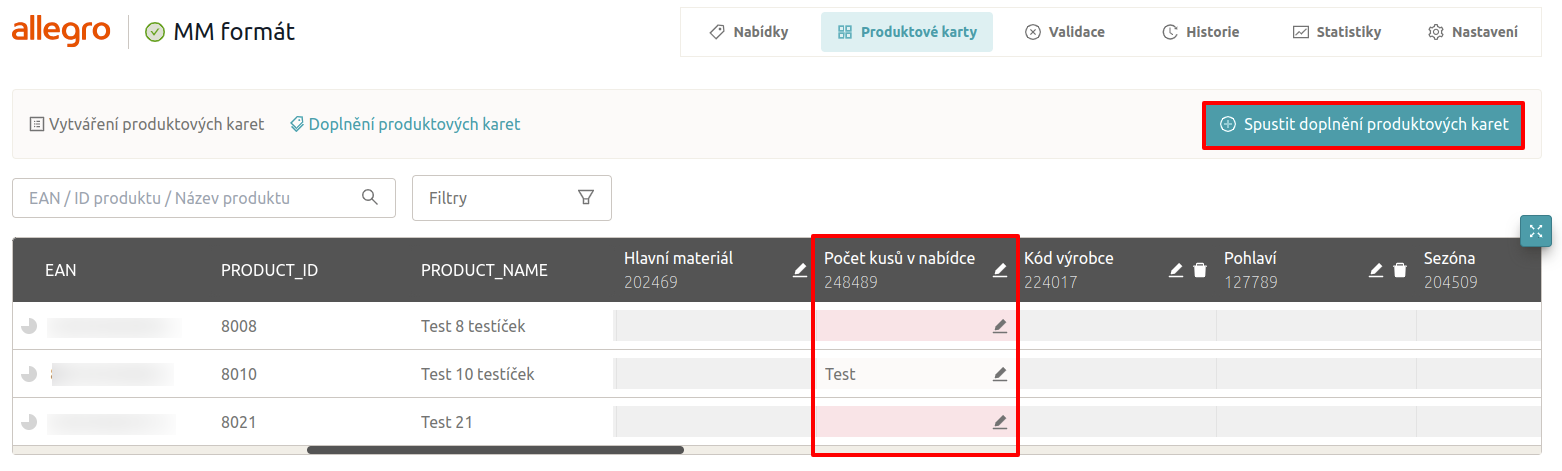Switch to the Nabídky tab
Image resolution: width=1562 pixels, height=471 pixels.
point(748,32)
